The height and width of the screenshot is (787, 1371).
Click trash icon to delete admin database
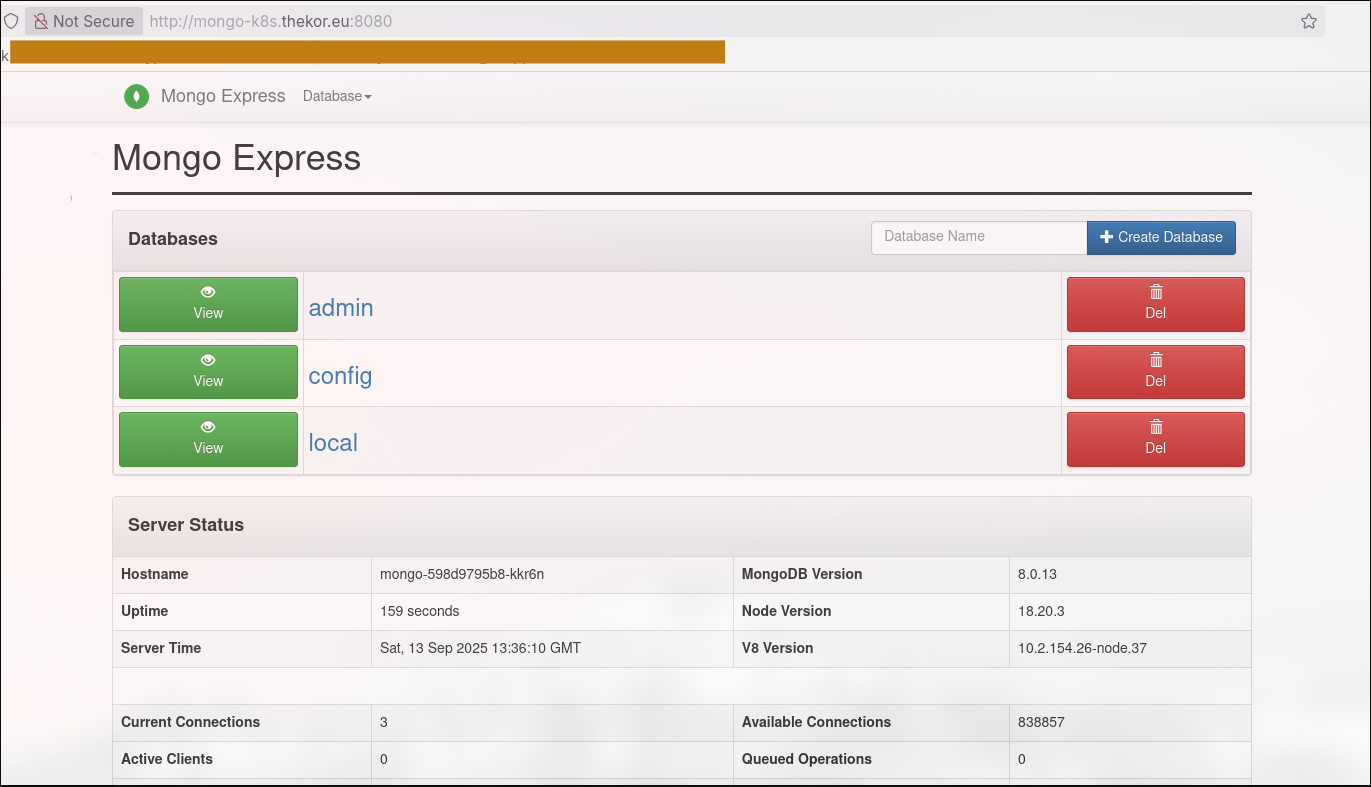click(x=1156, y=292)
